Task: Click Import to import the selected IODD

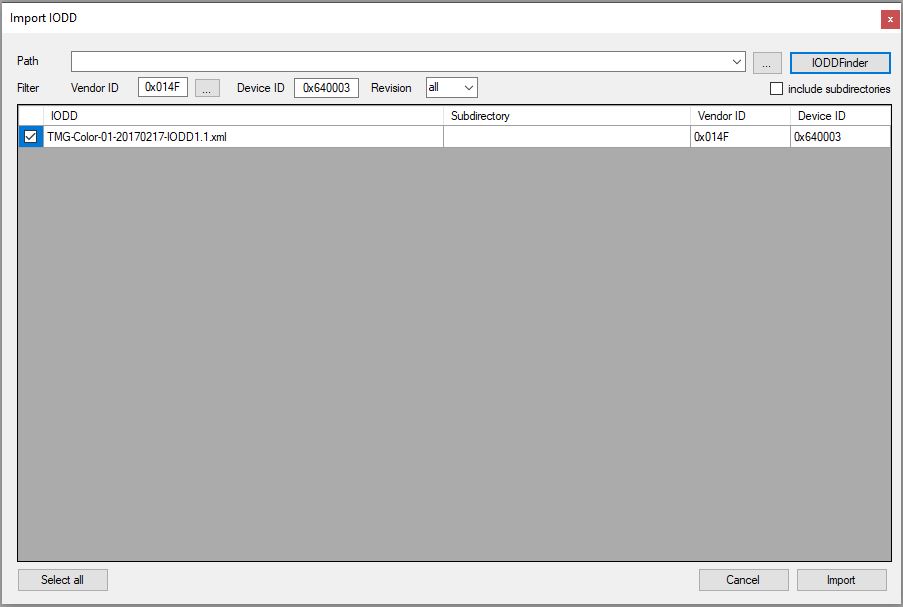Action: click(x=840, y=579)
